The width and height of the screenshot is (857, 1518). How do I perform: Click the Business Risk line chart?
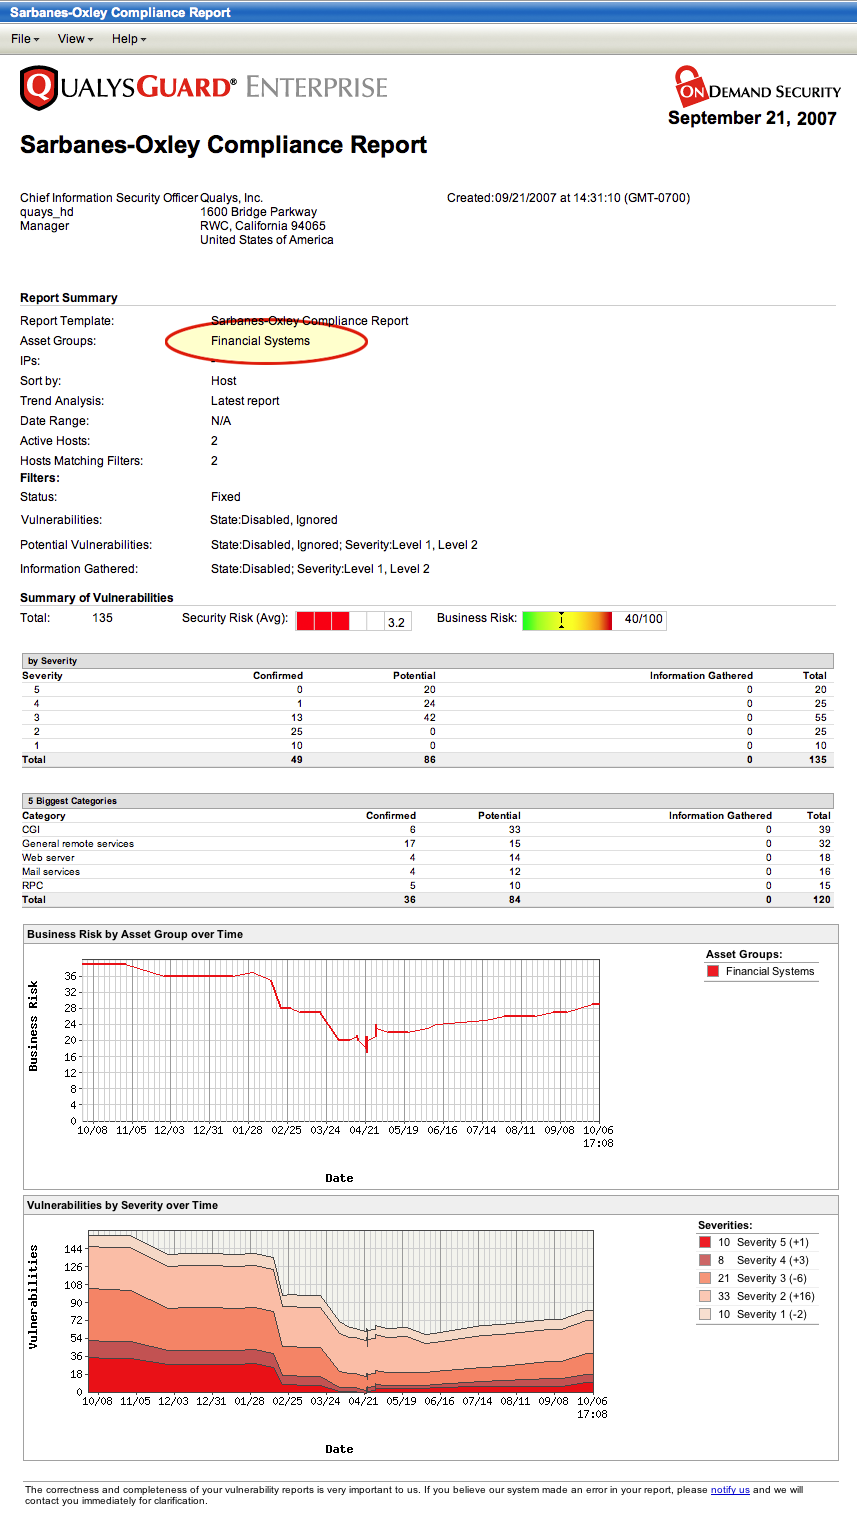(340, 1040)
